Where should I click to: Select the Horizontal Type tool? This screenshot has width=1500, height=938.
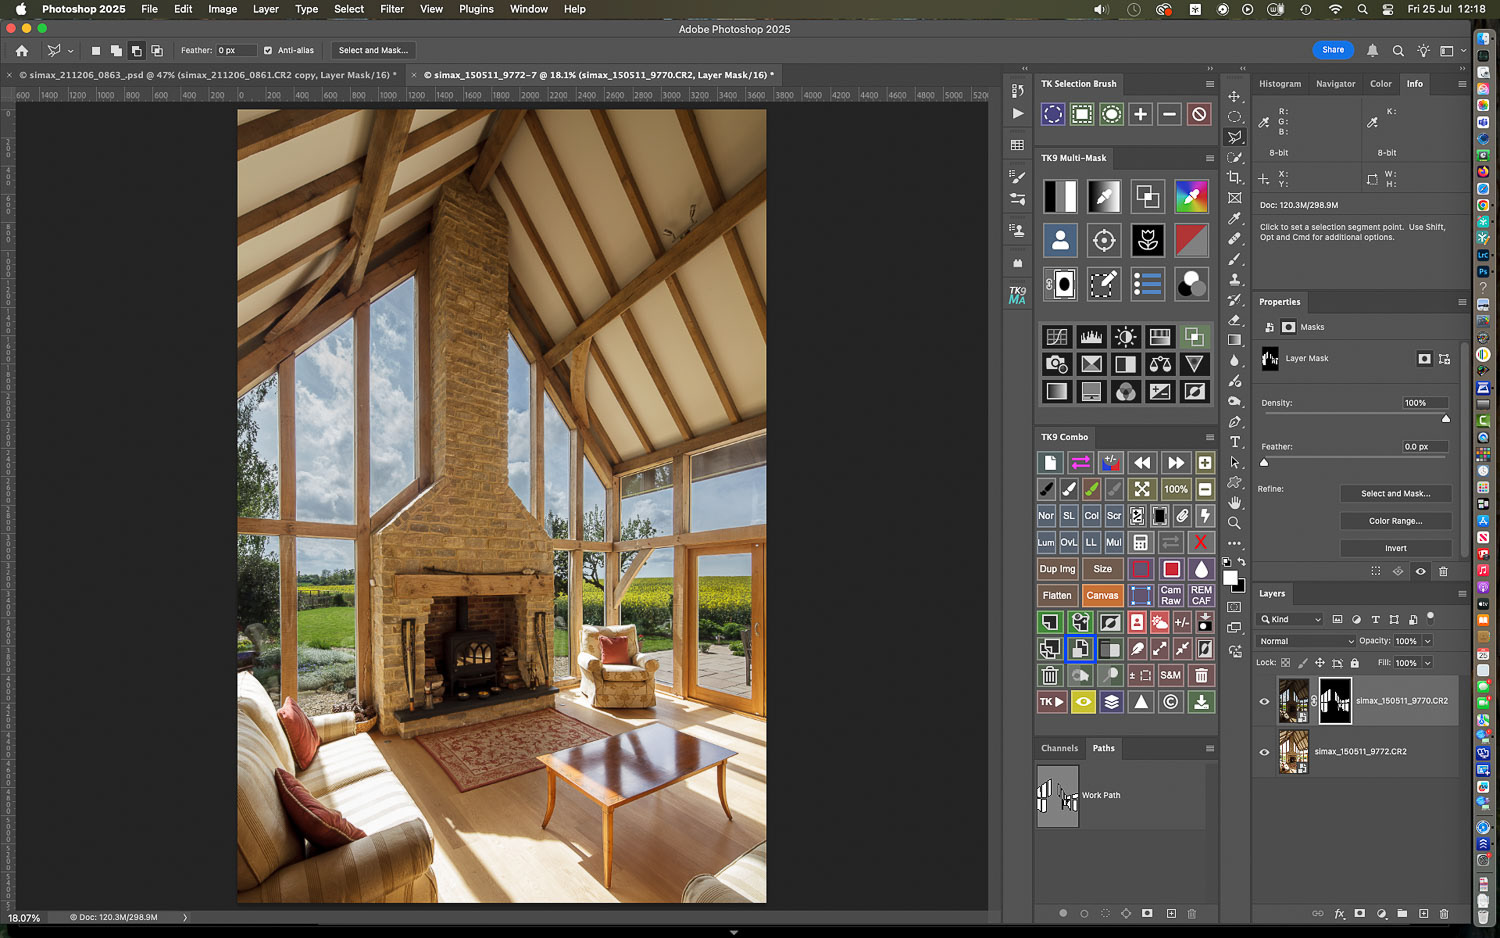pyautogui.click(x=1235, y=442)
